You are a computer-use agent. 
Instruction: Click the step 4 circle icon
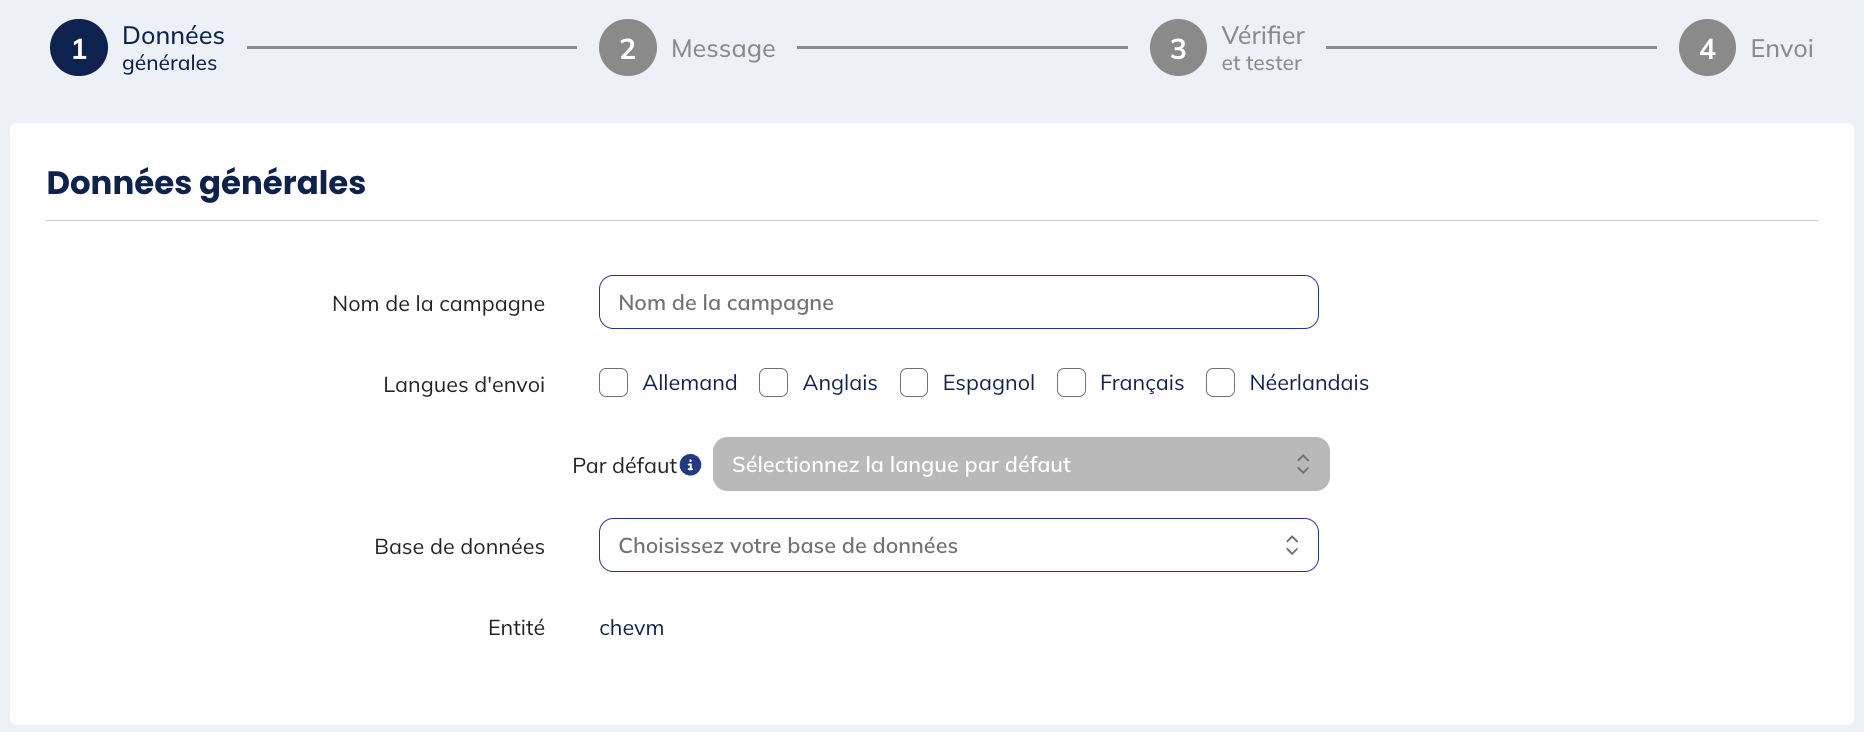click(x=1707, y=47)
